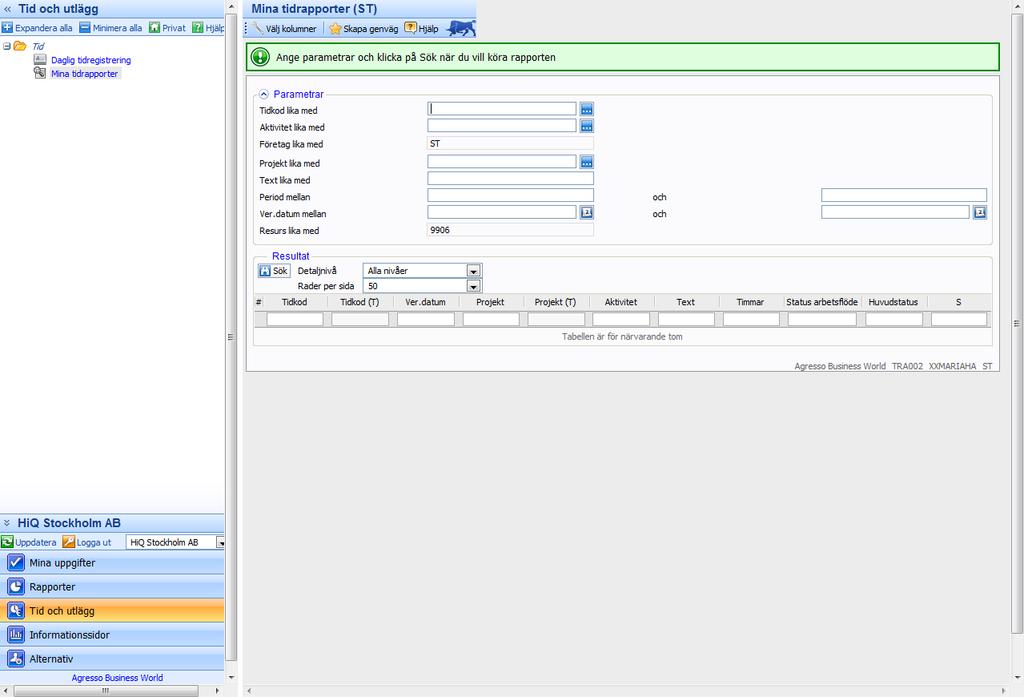The width and height of the screenshot is (1024, 697).
Task: Open the Ver.datum end calendar picker
Action: (980, 212)
